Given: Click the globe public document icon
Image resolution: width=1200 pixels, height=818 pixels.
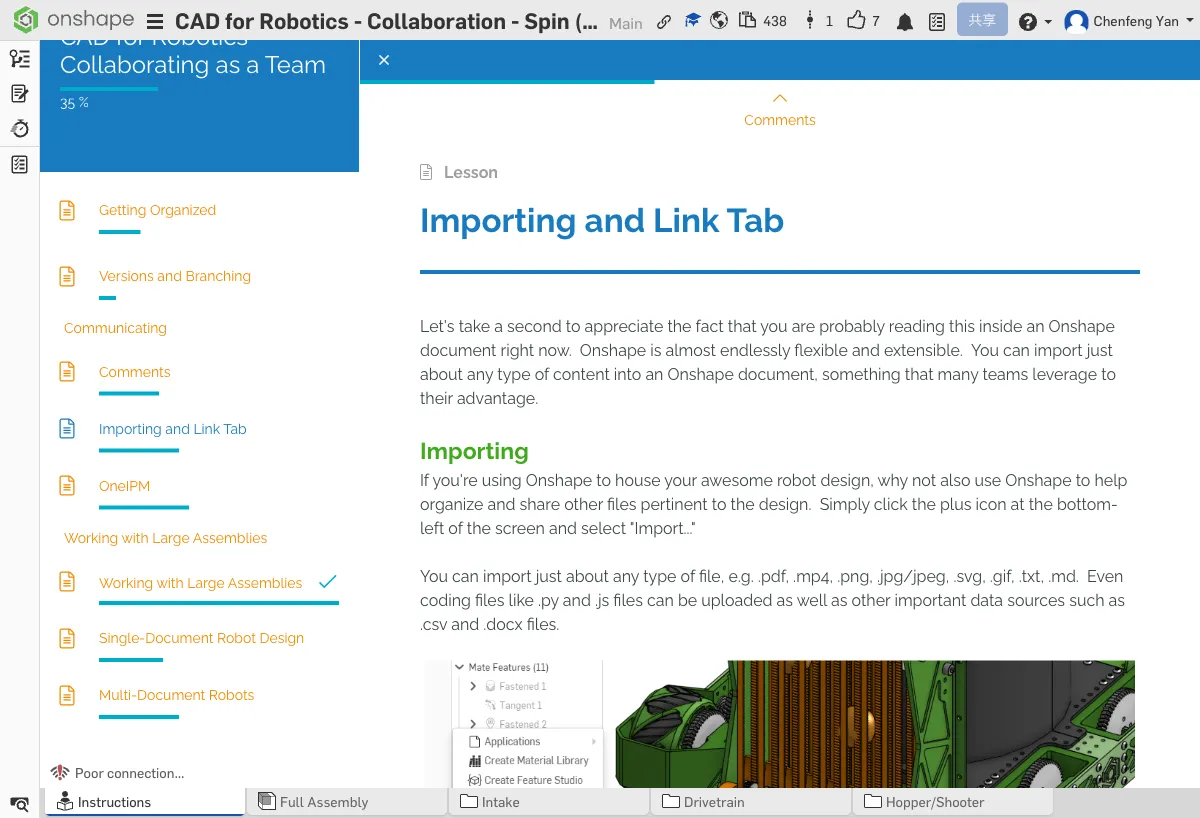Looking at the screenshot, I should (x=719, y=21).
